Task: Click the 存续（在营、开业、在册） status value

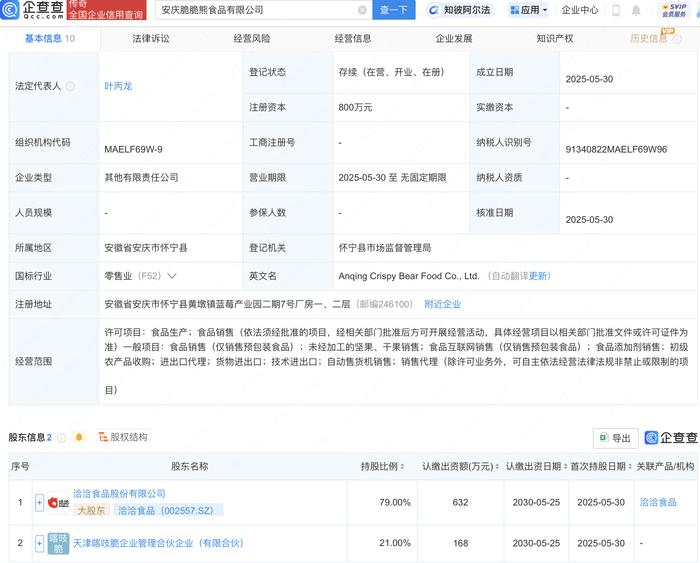Action: point(392,72)
